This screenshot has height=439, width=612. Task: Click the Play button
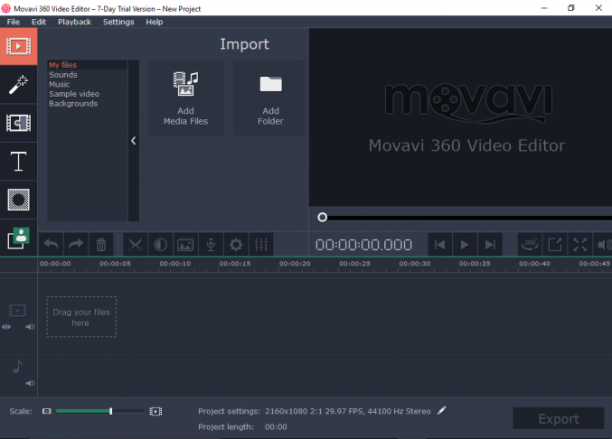tap(465, 245)
